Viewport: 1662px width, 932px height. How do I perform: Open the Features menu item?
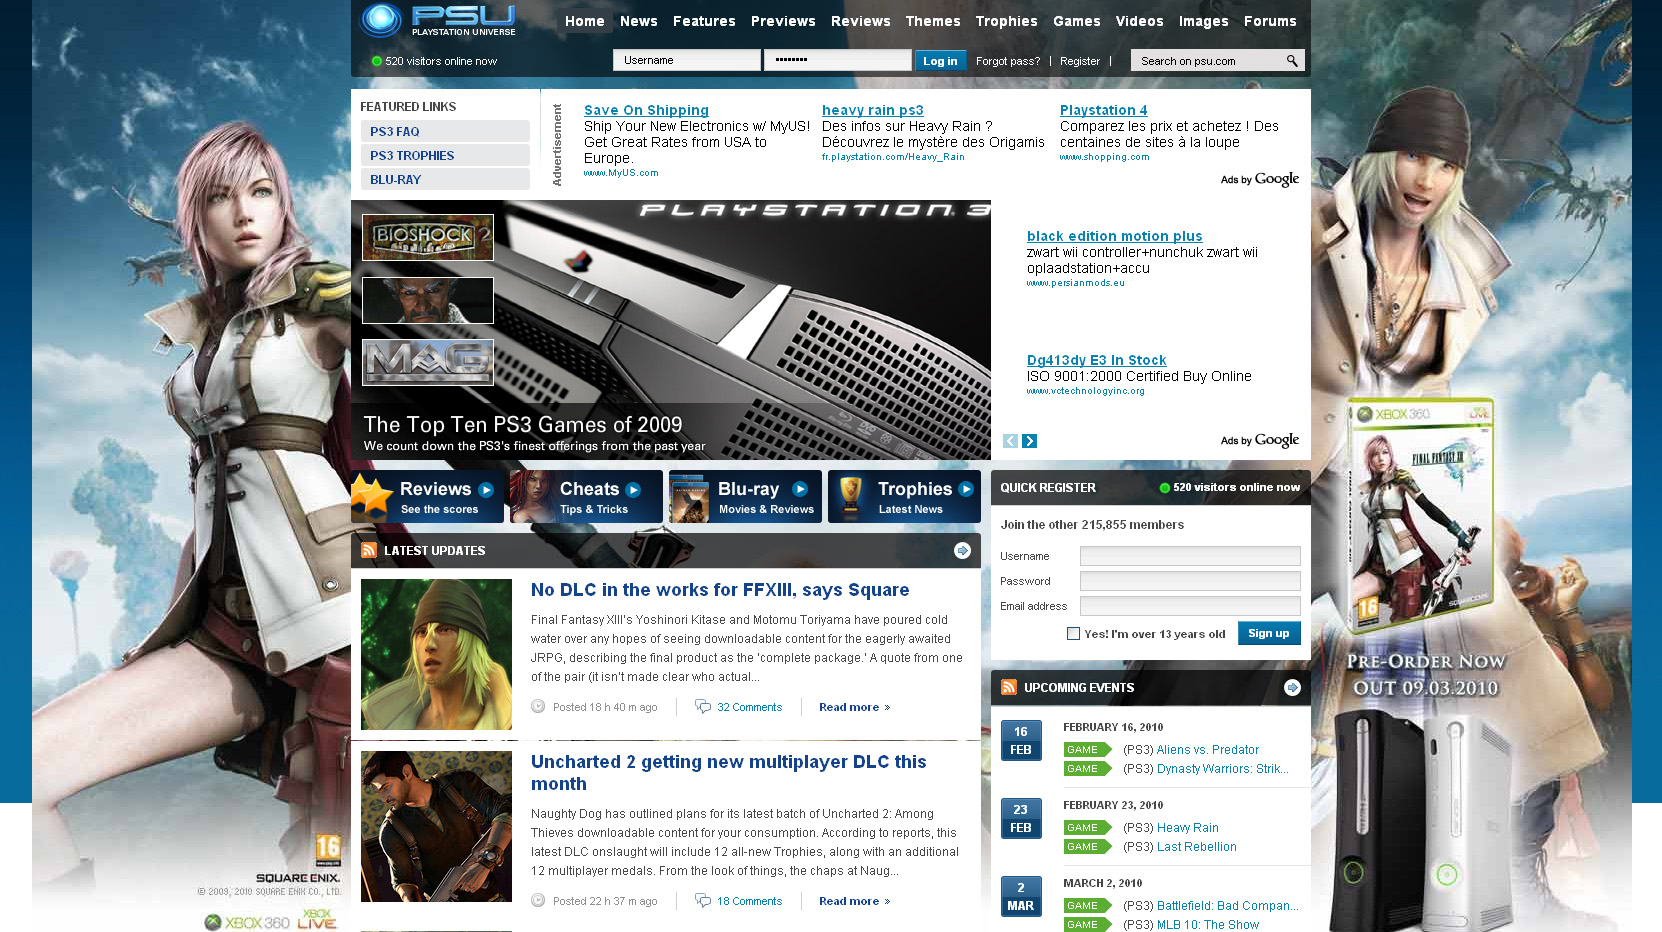point(704,21)
